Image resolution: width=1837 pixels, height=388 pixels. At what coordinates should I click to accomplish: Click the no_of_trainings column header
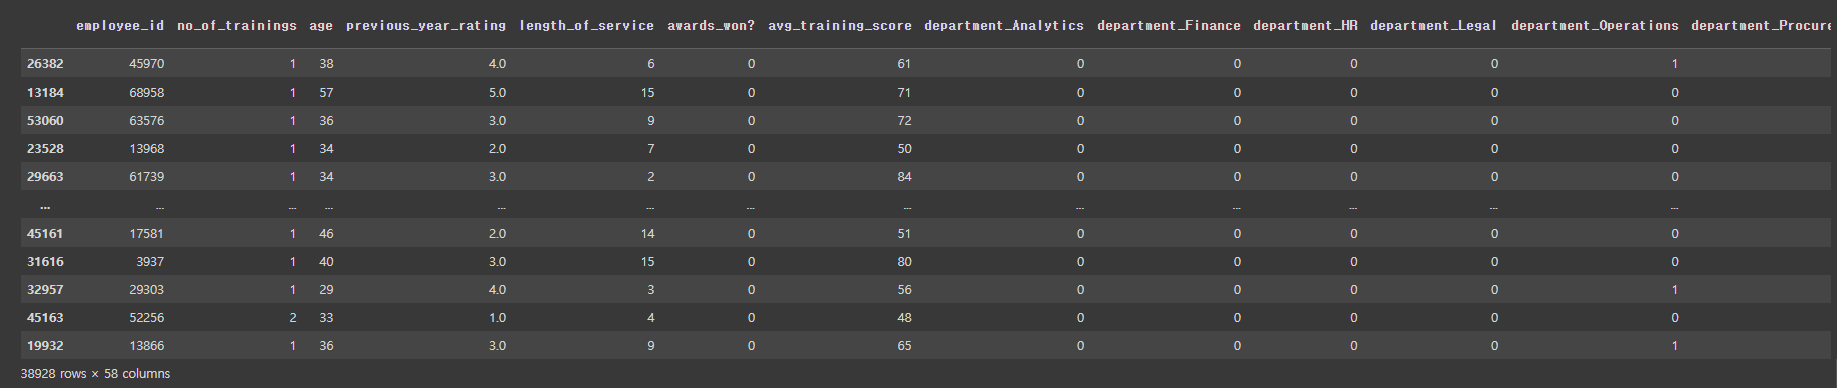[x=237, y=25]
